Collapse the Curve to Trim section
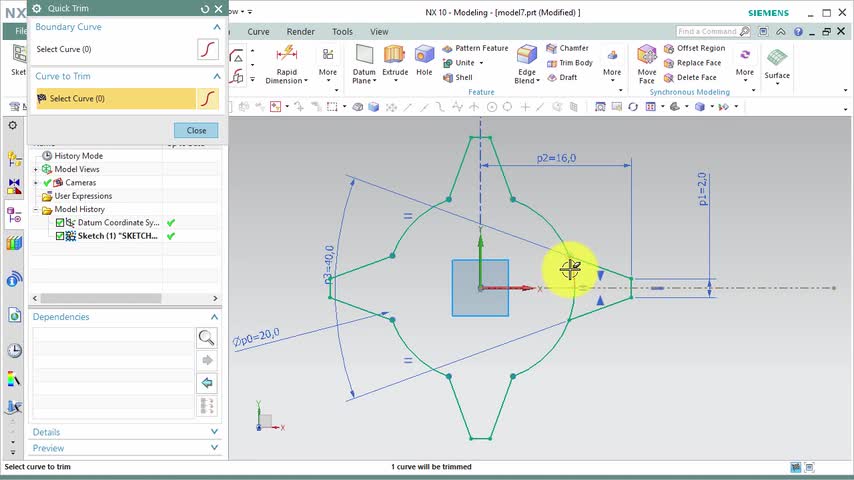Image resolution: width=854 pixels, height=480 pixels. [217, 76]
